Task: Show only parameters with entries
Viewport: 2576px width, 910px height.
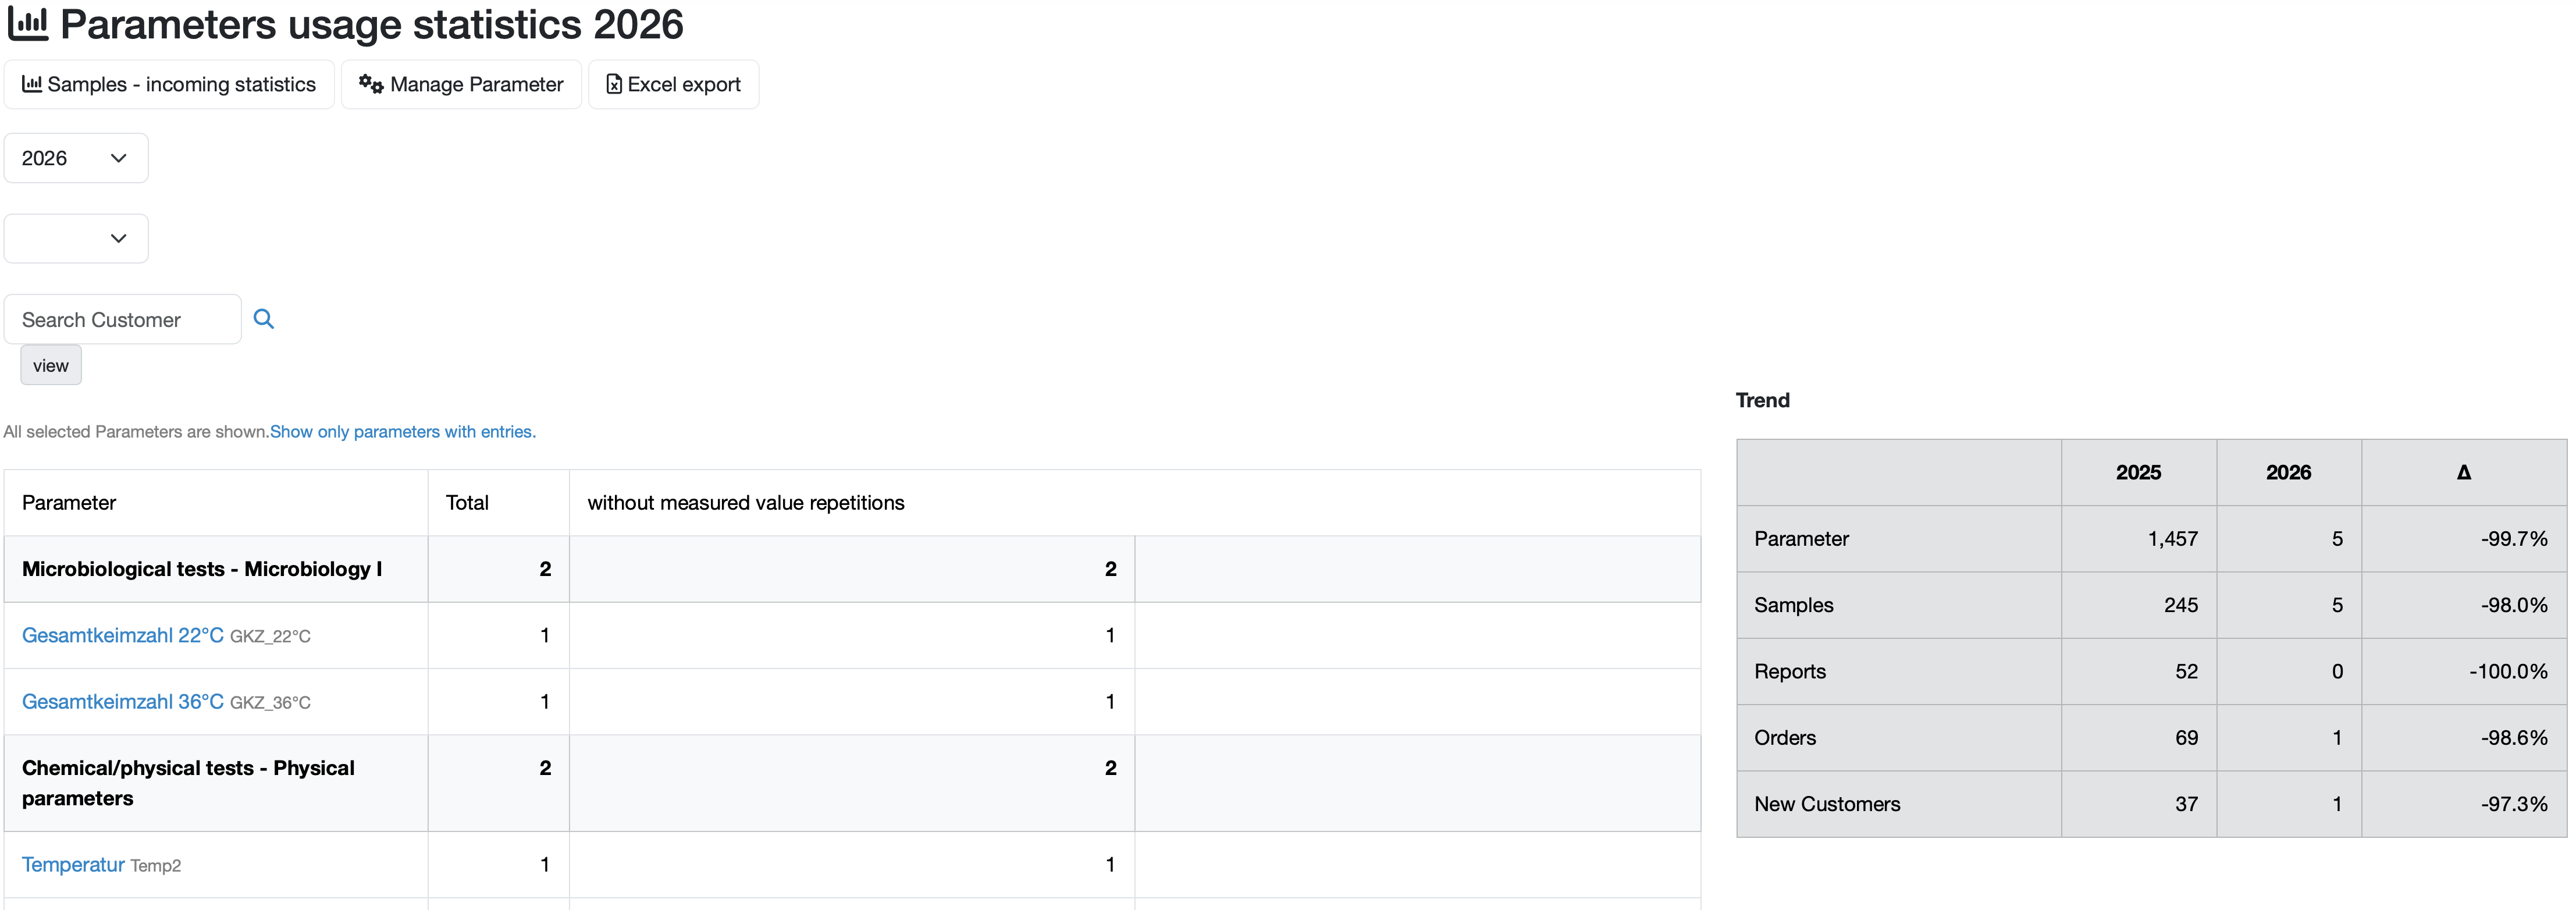Action: point(403,432)
